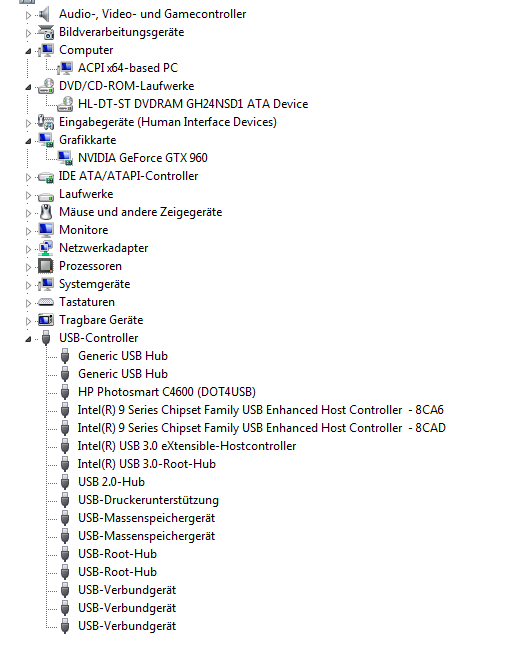
Task: Select 'HP Photosmart C4600 (DOT4USB)' text
Action: coord(167,392)
